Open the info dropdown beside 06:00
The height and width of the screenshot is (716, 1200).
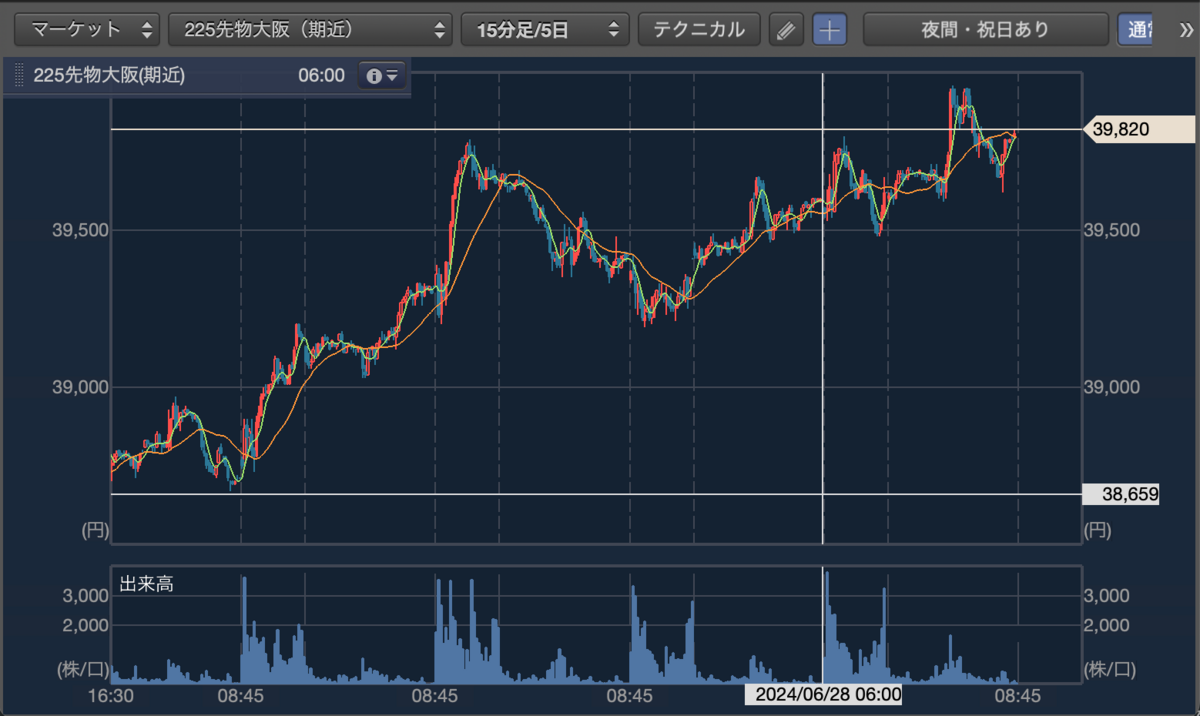382,75
